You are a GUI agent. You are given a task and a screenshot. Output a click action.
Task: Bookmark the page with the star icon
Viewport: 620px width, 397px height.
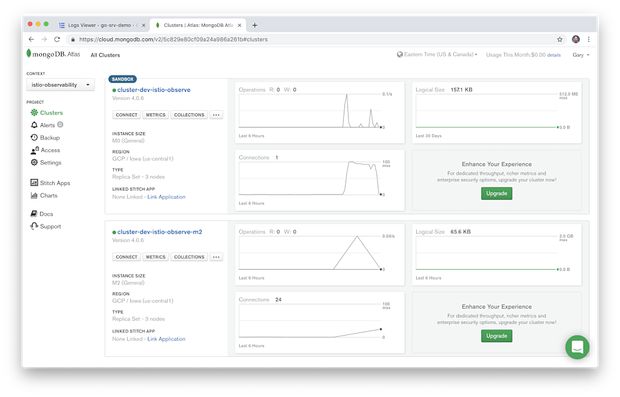560,39
